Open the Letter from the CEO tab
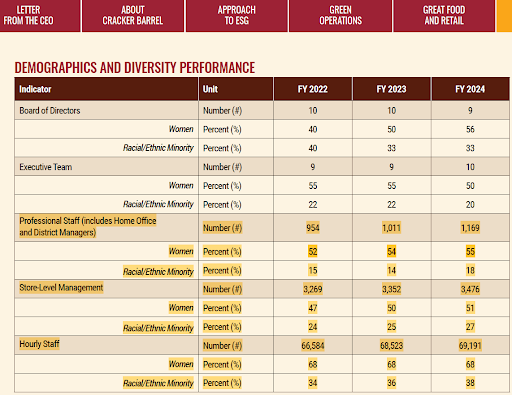 click(40, 16)
